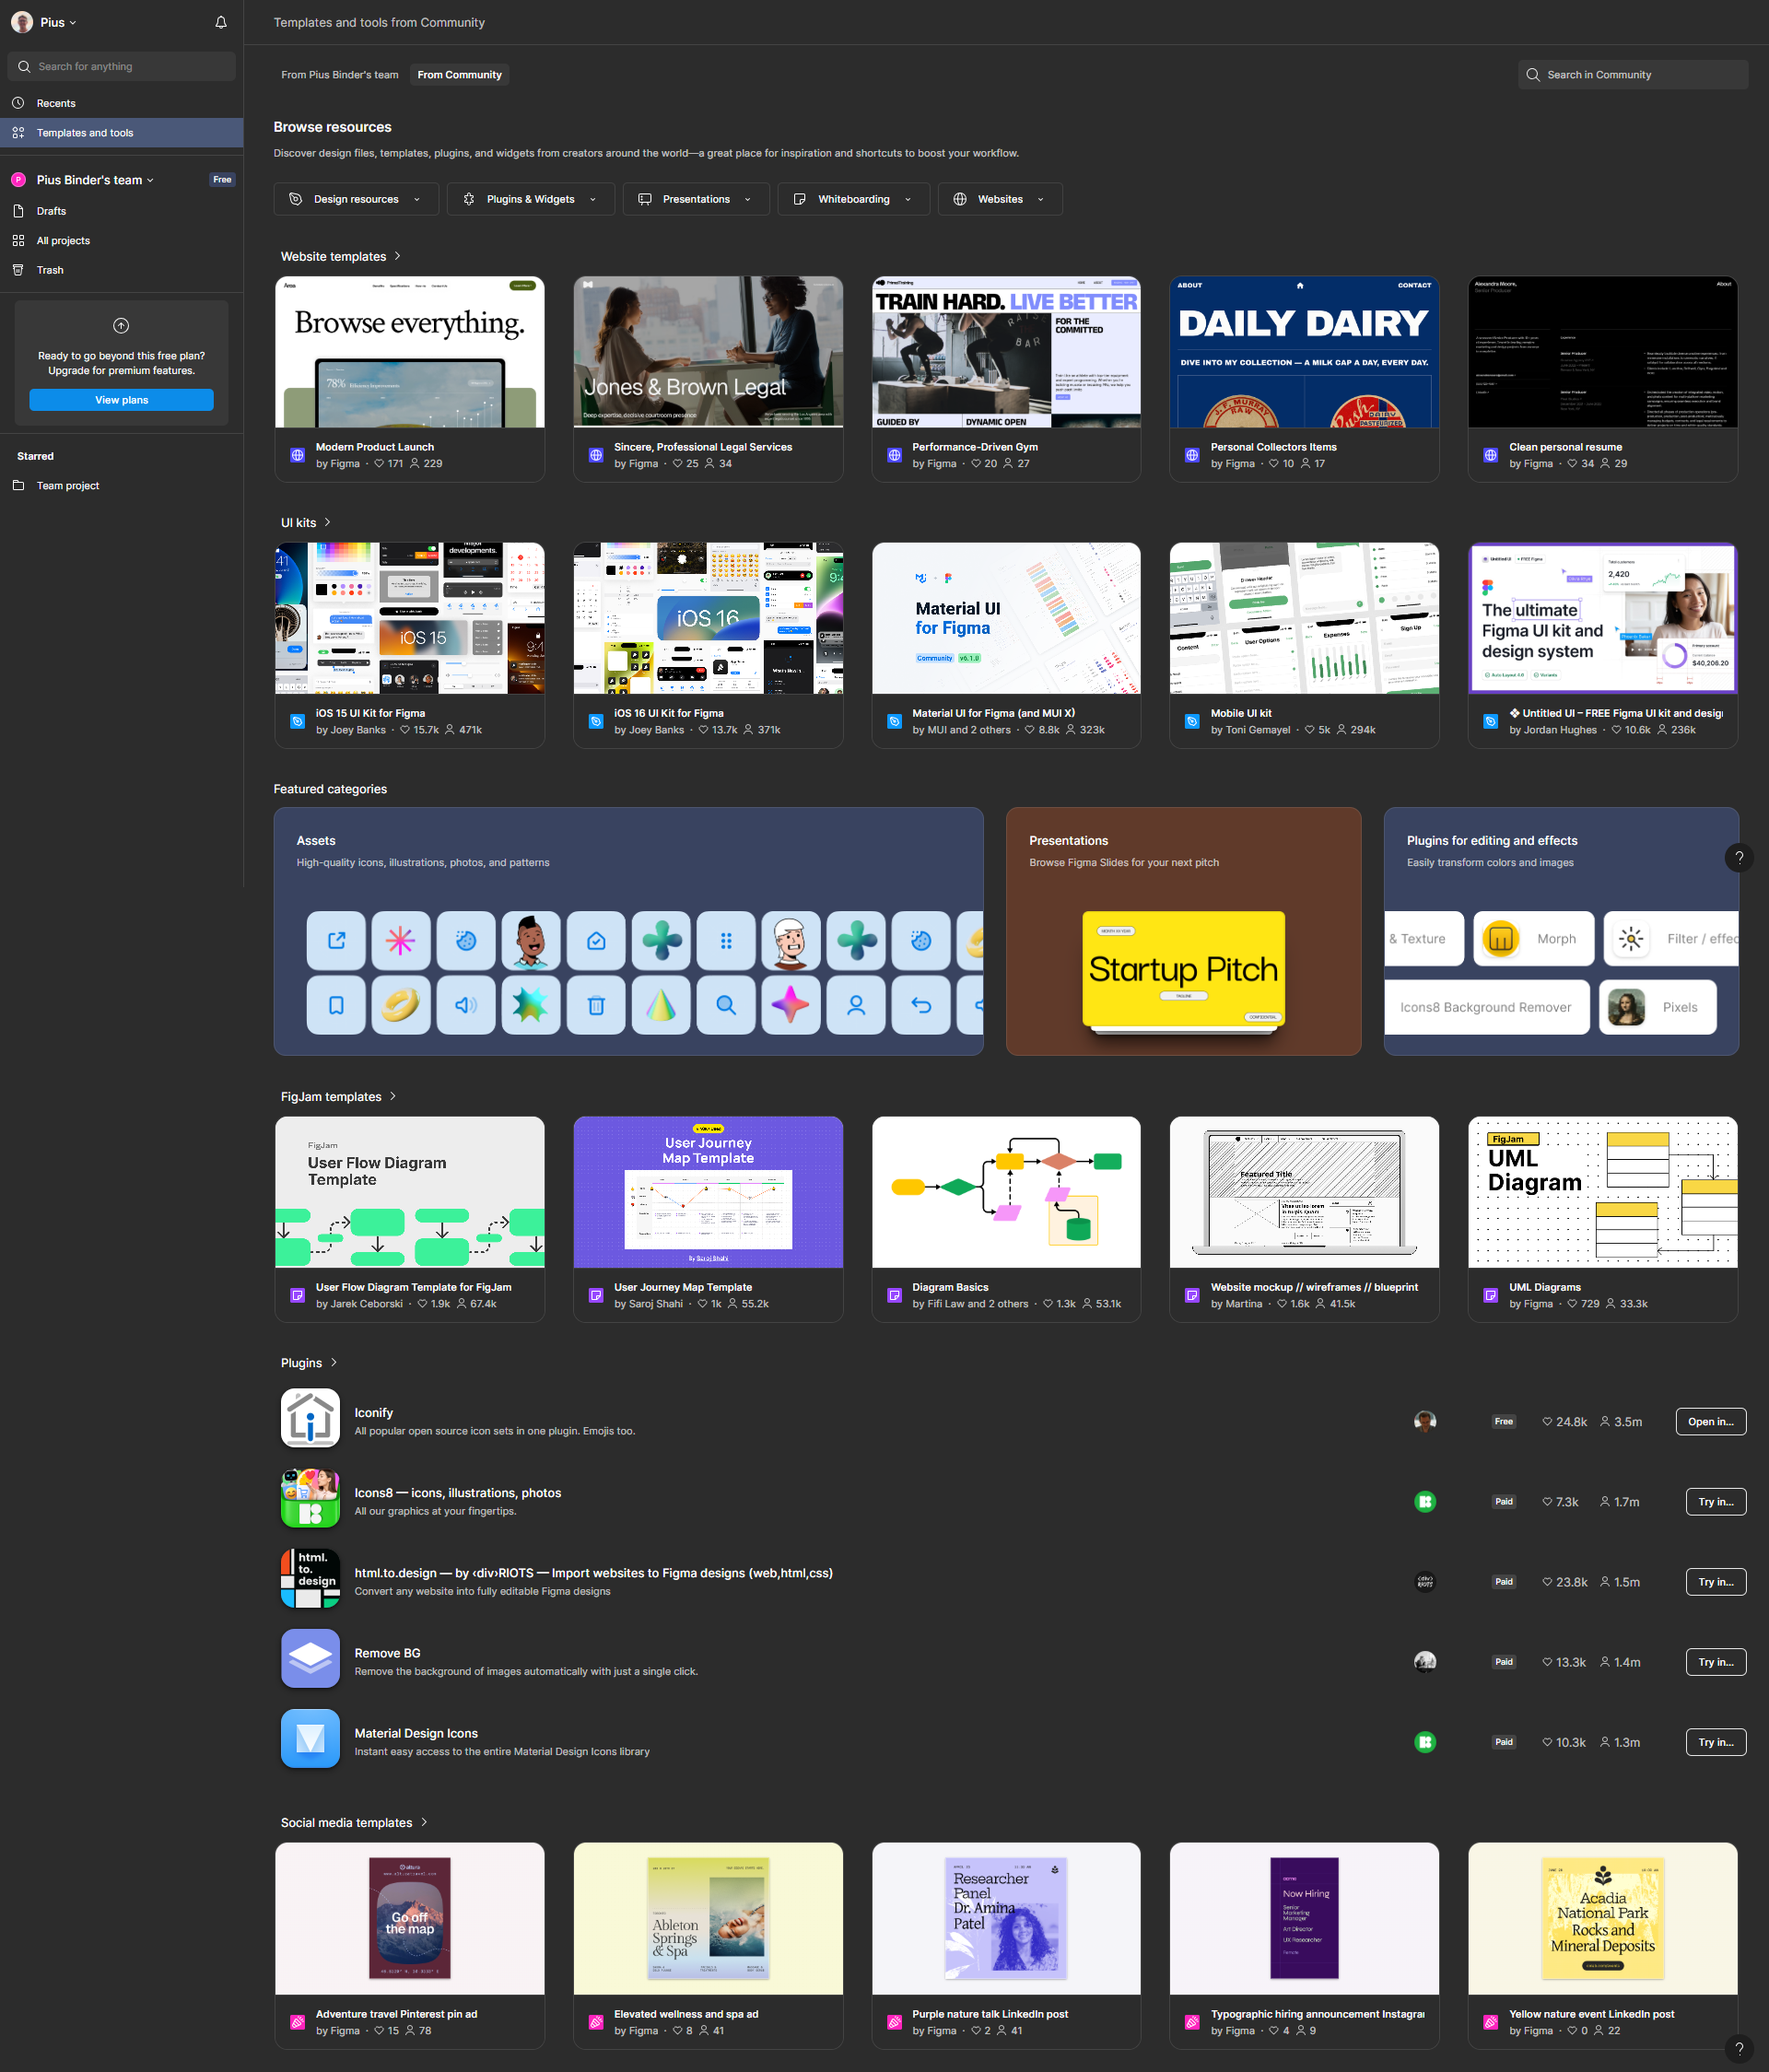Open Performance-Driven Gym template thumbnail
The width and height of the screenshot is (1769, 2072).
tap(1006, 352)
